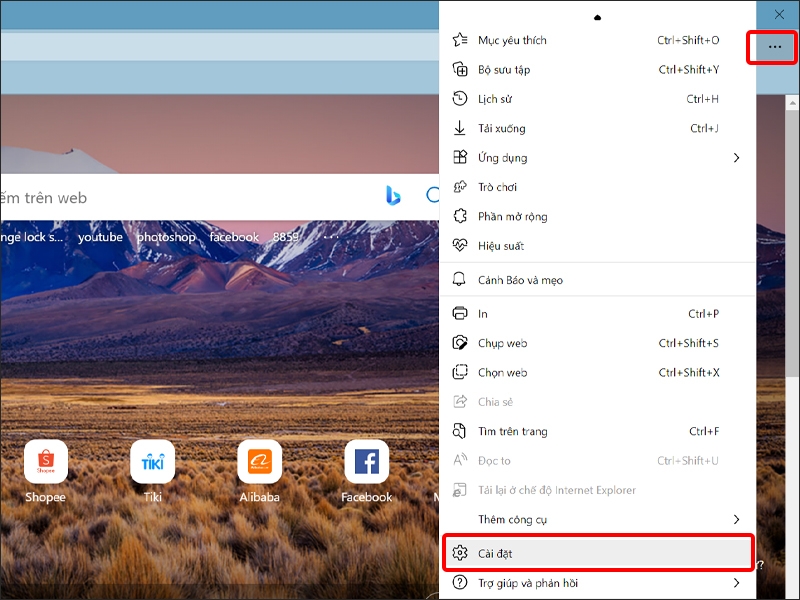Click the youtube suggested search link
The image size is (800, 600).
[x=100, y=237]
